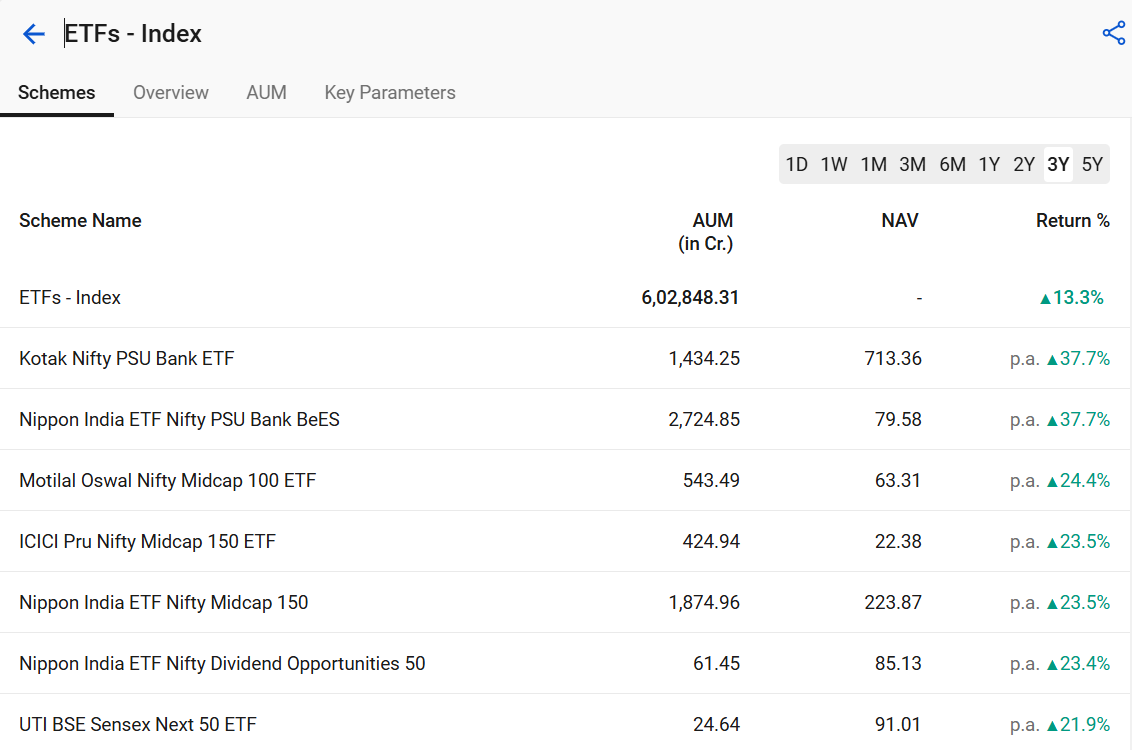Click the back arrow icon
Viewport: 1132px width, 750px height.
(33, 33)
